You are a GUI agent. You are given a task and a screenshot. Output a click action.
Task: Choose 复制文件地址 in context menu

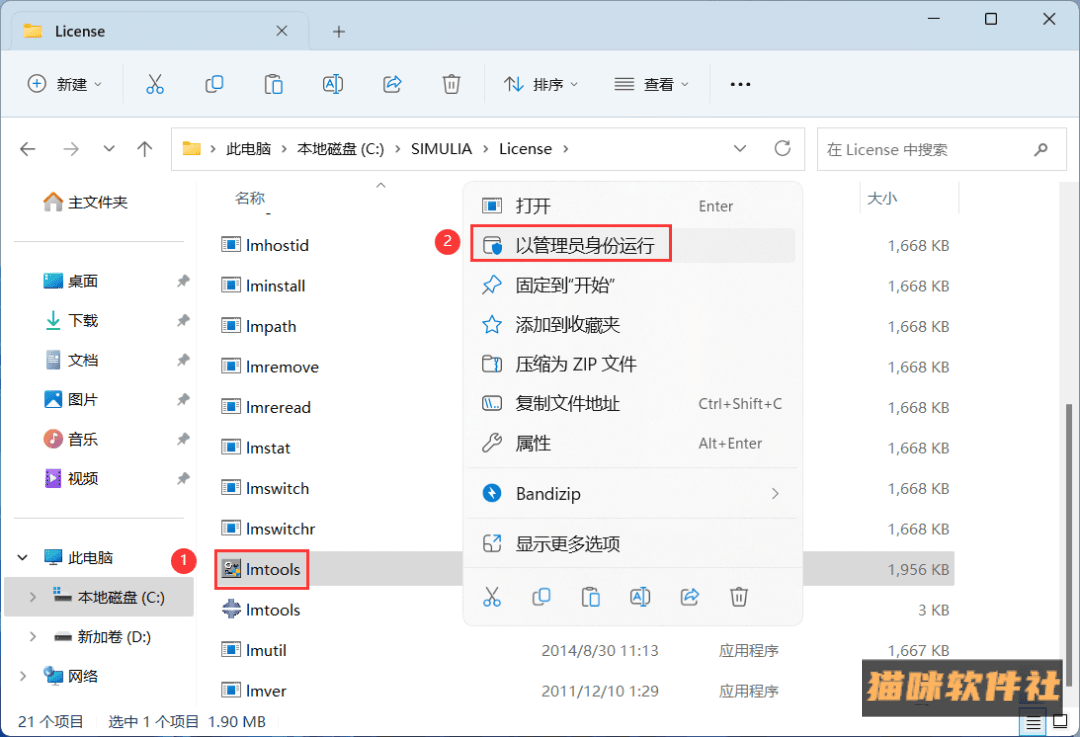(x=632, y=404)
